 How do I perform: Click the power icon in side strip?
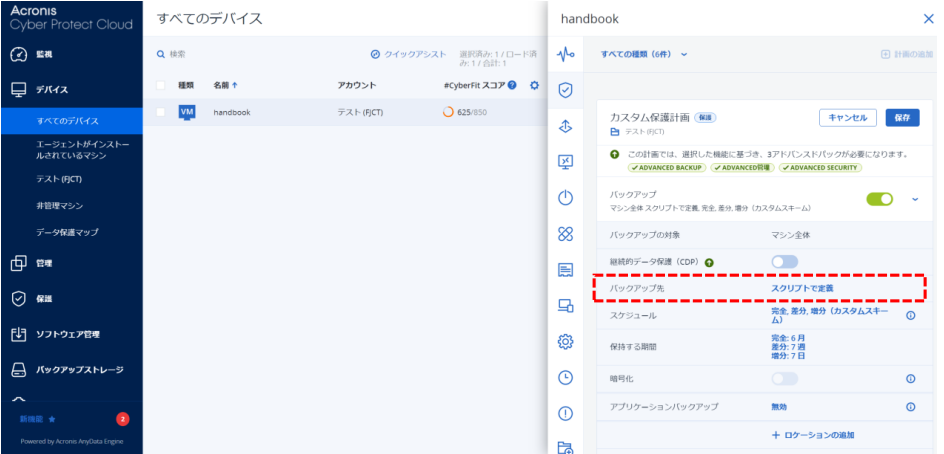pyautogui.click(x=565, y=197)
